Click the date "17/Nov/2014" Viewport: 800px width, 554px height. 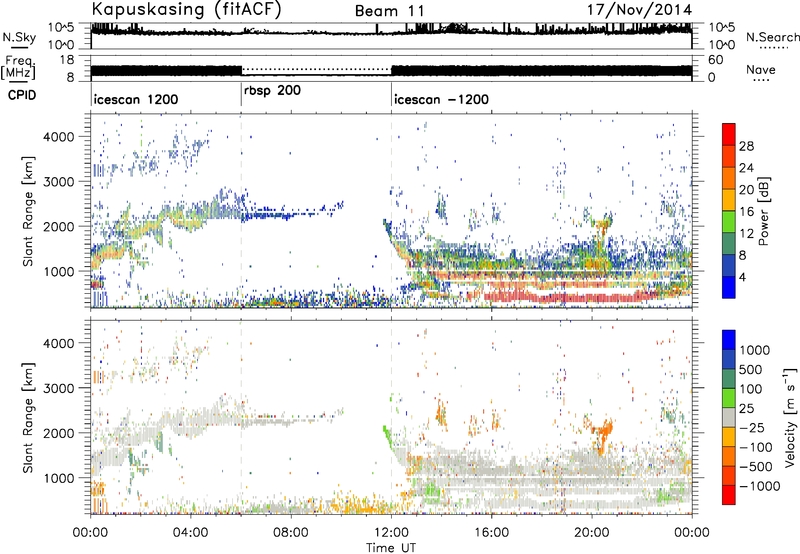click(x=639, y=10)
